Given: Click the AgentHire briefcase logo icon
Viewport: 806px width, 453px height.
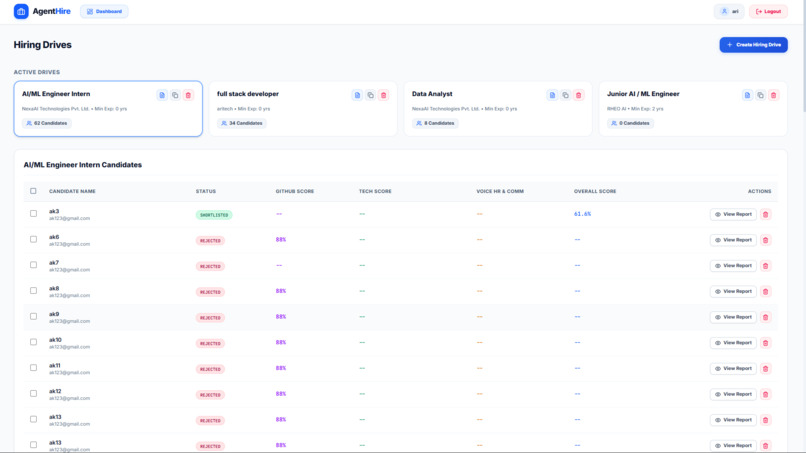Looking at the screenshot, I should [x=21, y=11].
